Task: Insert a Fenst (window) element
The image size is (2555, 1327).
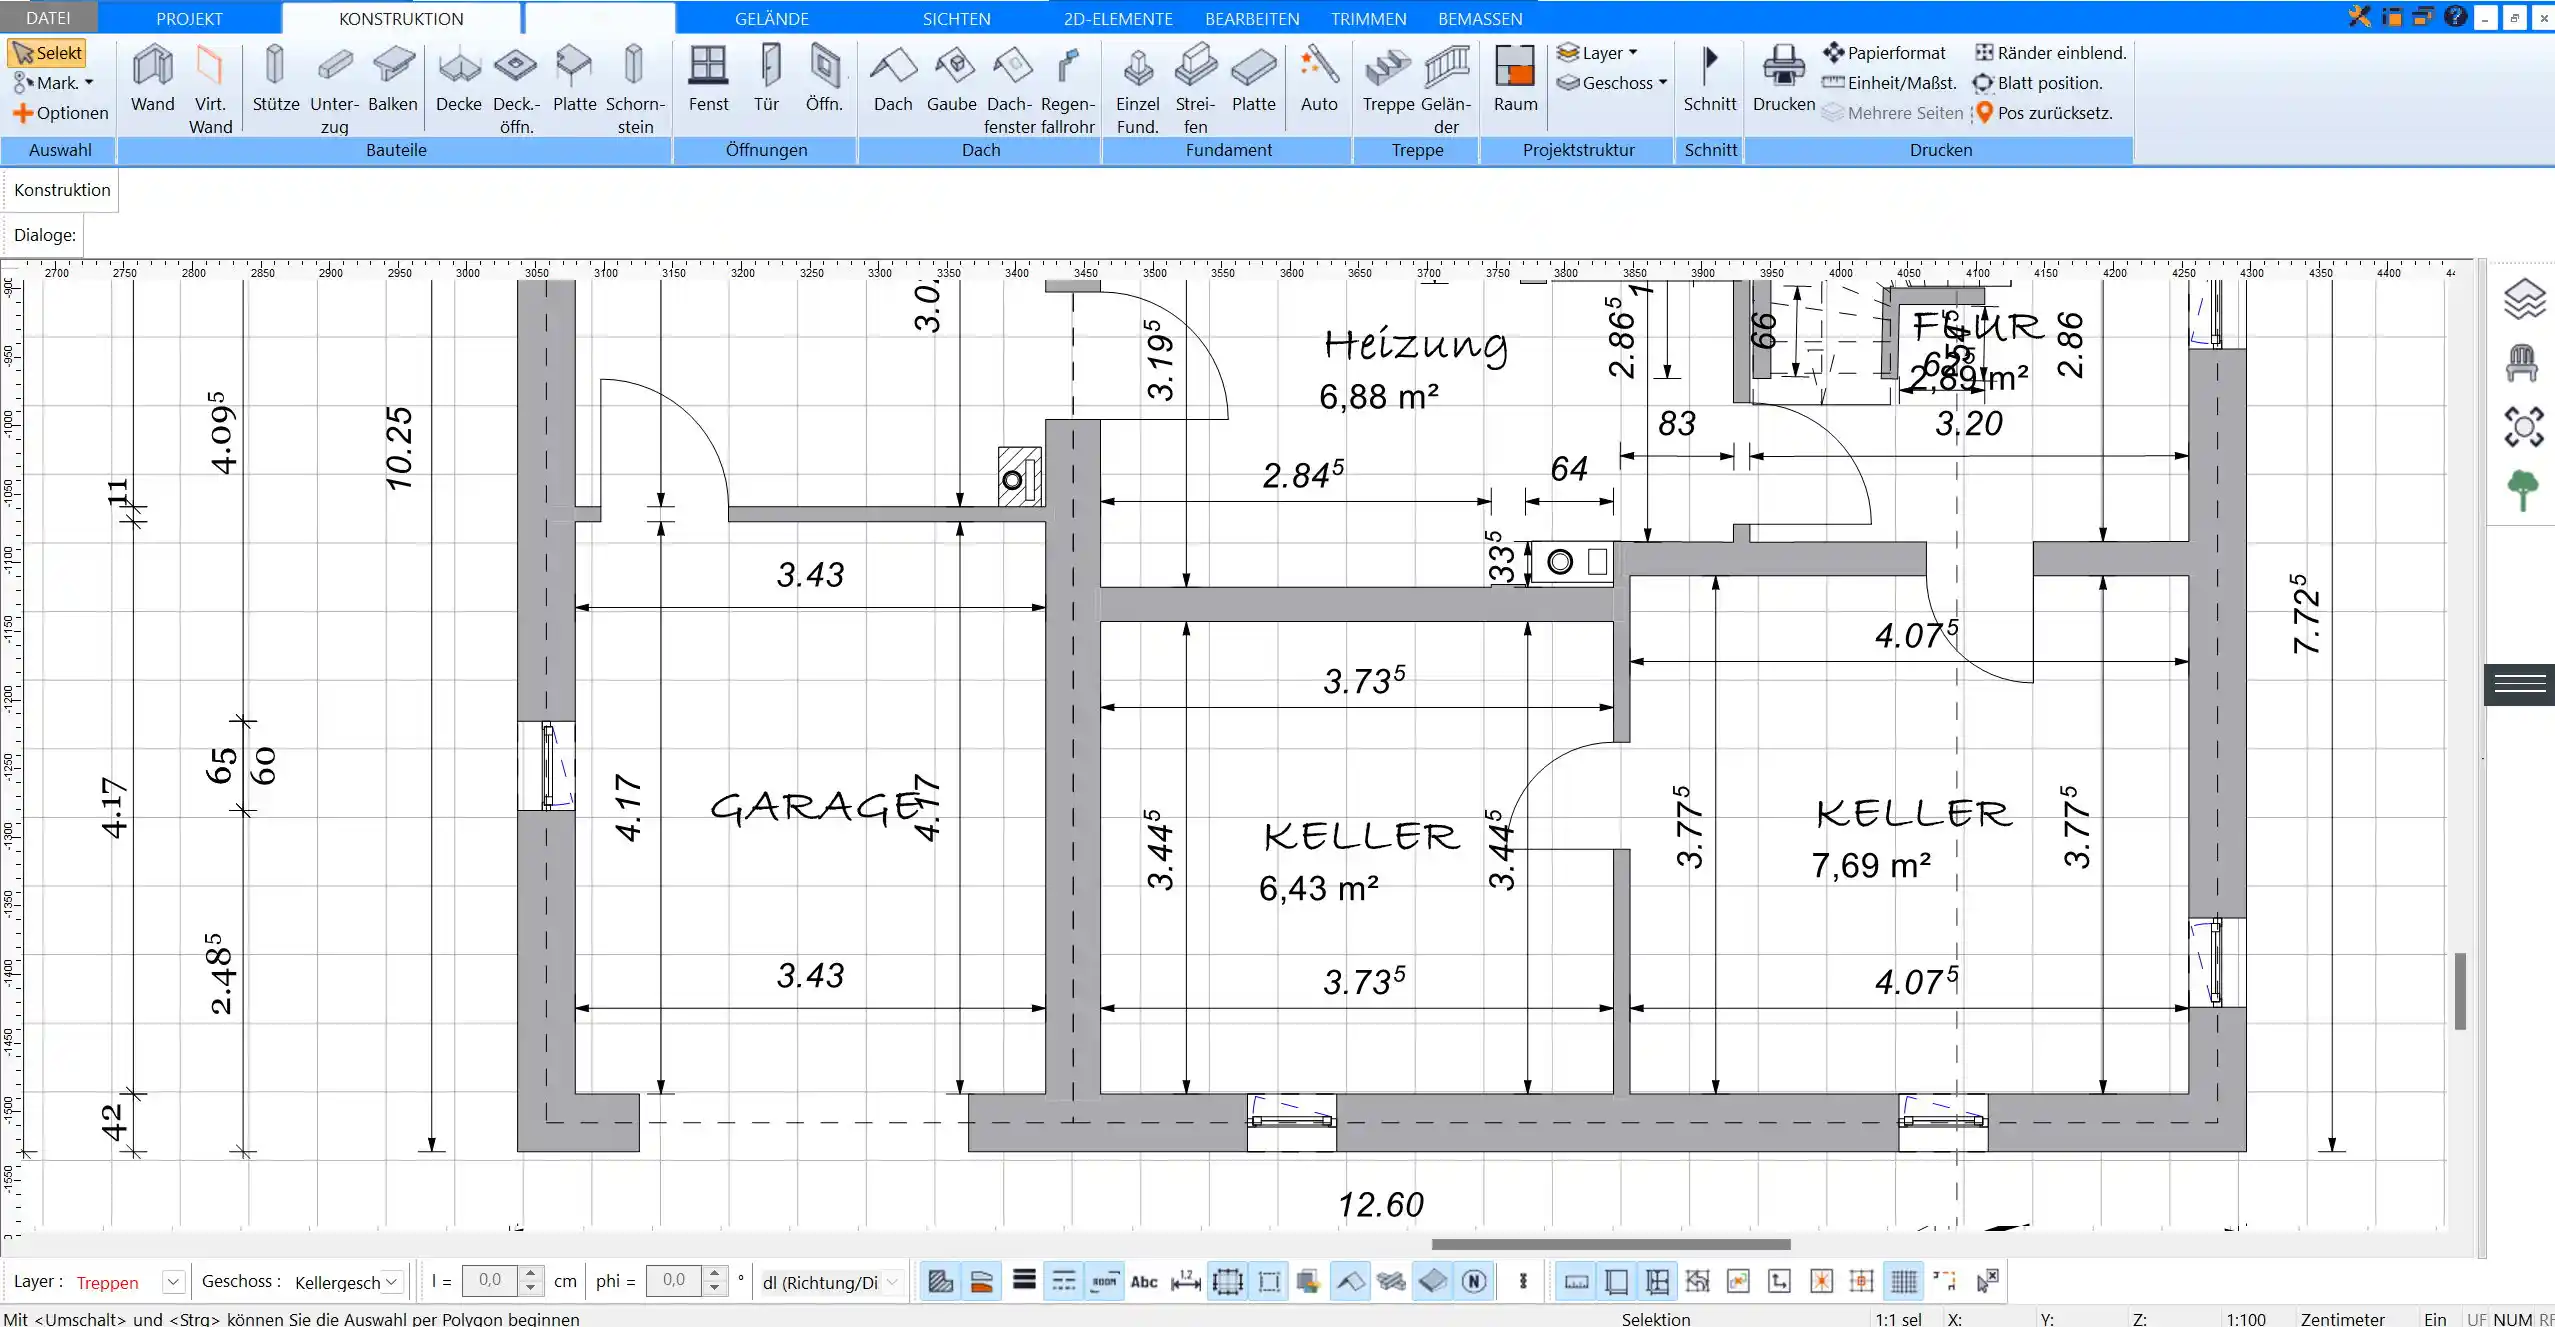Action: tap(708, 78)
